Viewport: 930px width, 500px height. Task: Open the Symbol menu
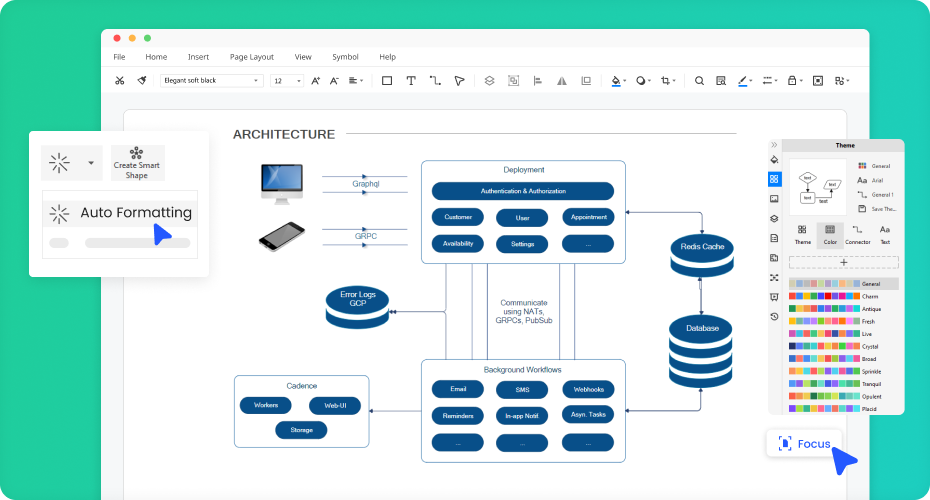345,57
